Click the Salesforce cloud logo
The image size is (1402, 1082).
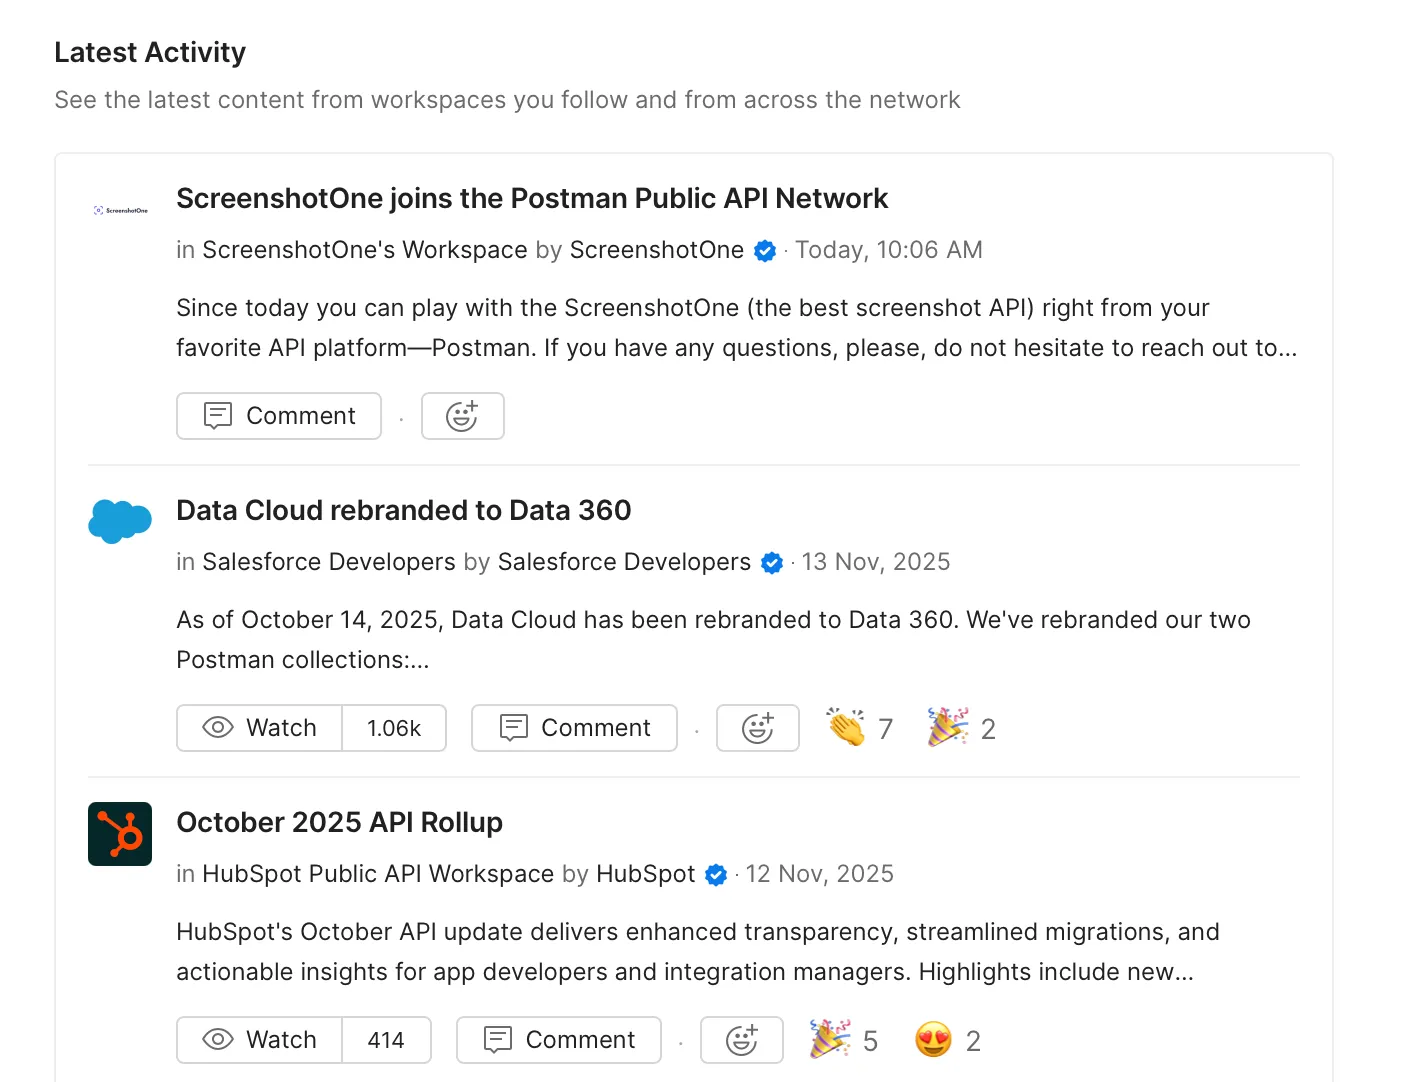pos(119,521)
